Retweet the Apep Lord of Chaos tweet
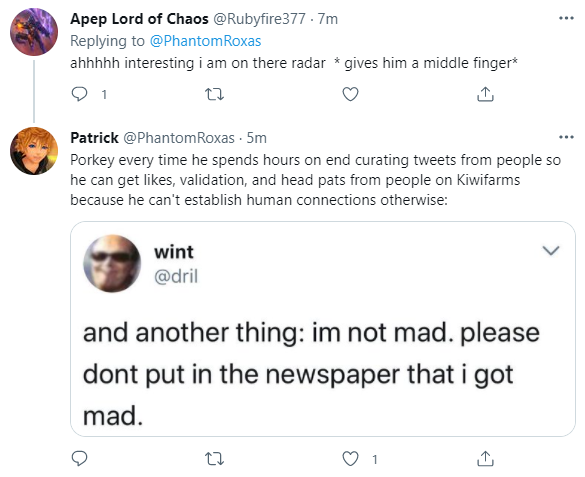The width and height of the screenshot is (585, 477). tap(215, 94)
